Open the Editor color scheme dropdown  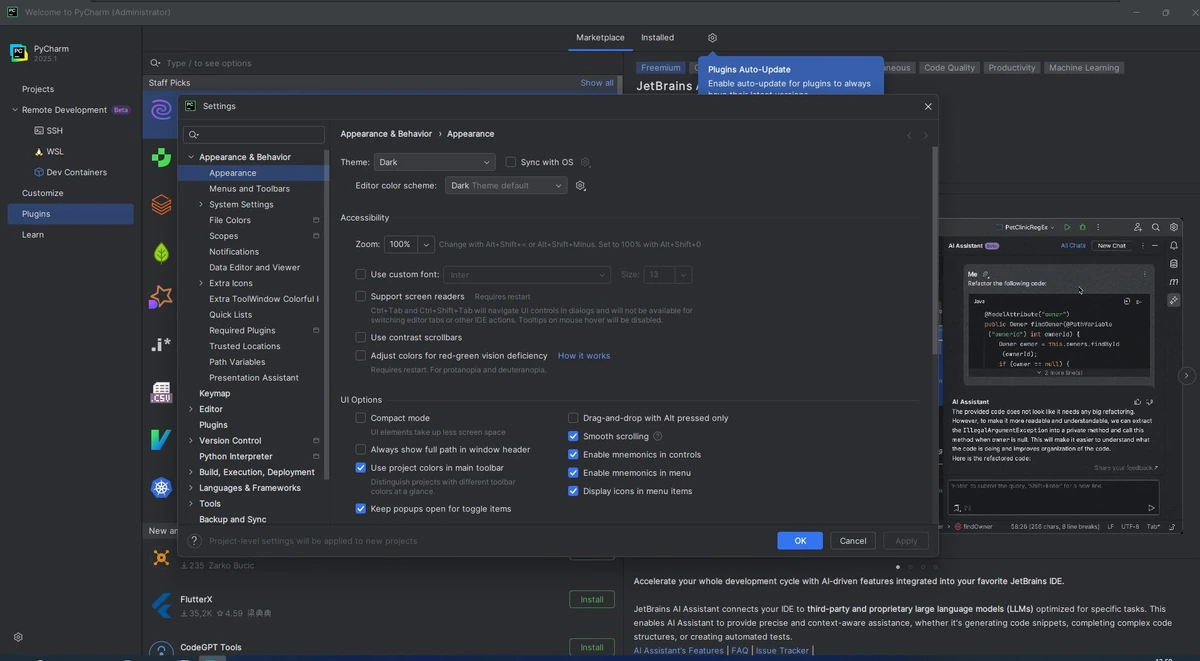[x=506, y=186]
